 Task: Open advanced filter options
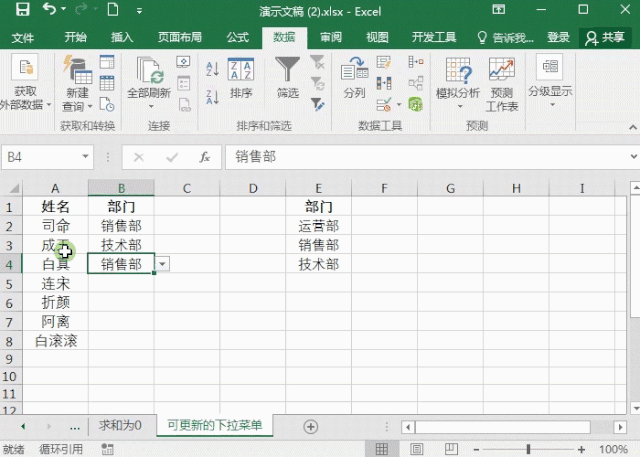[x=317, y=104]
